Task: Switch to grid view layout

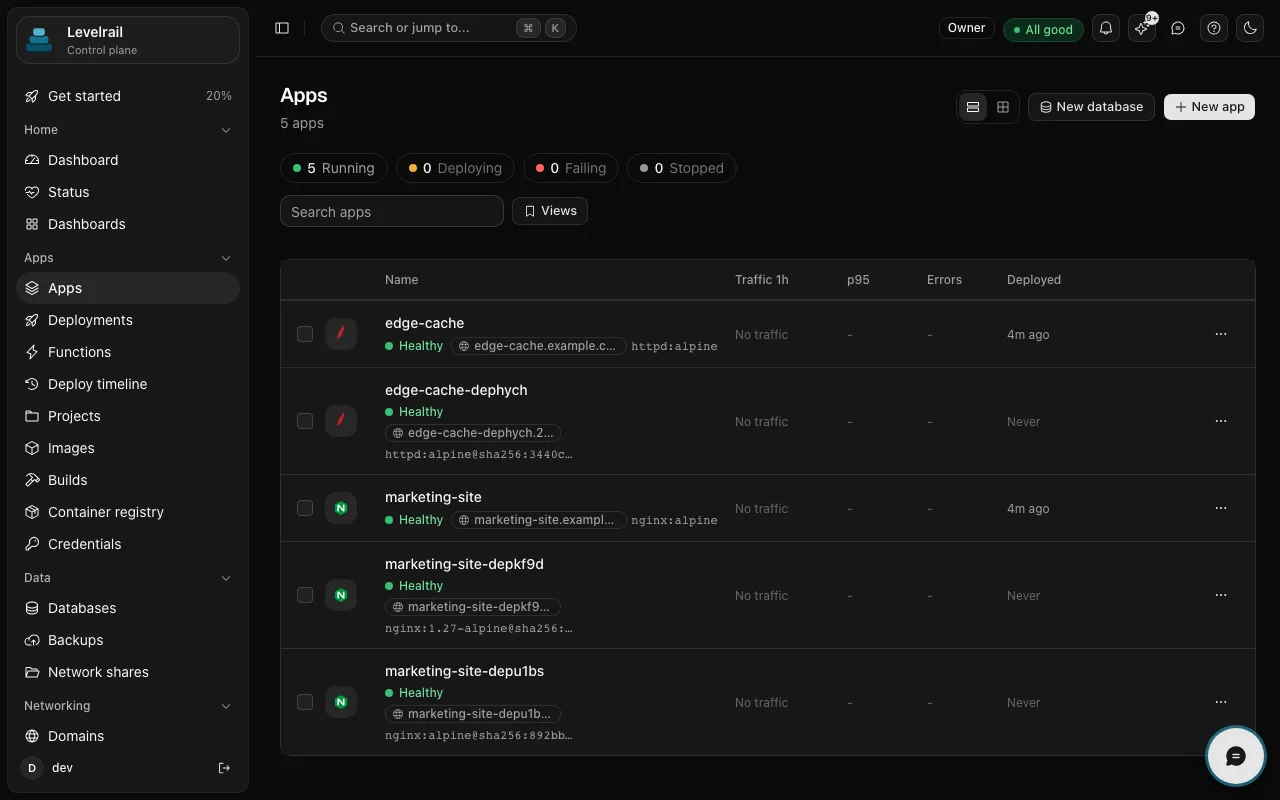Action: coord(1003,107)
